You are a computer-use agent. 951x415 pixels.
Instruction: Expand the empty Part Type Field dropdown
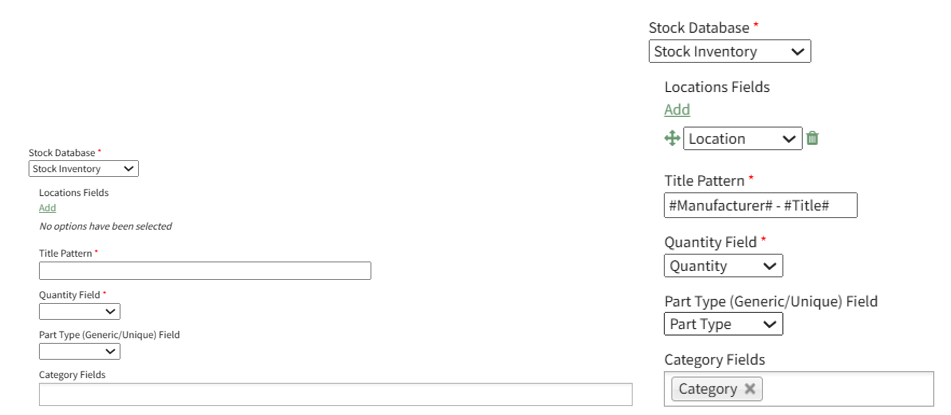coord(79,351)
